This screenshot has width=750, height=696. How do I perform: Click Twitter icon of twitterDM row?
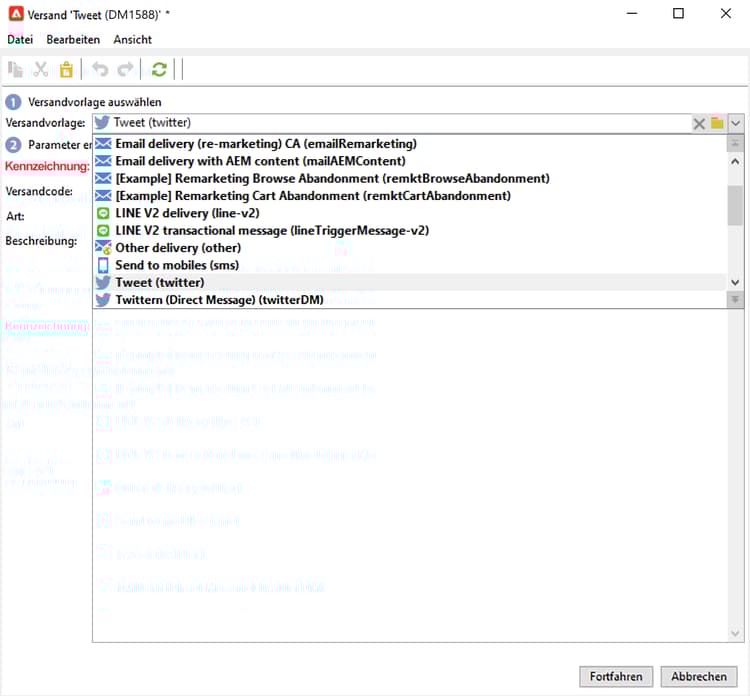click(x=103, y=300)
